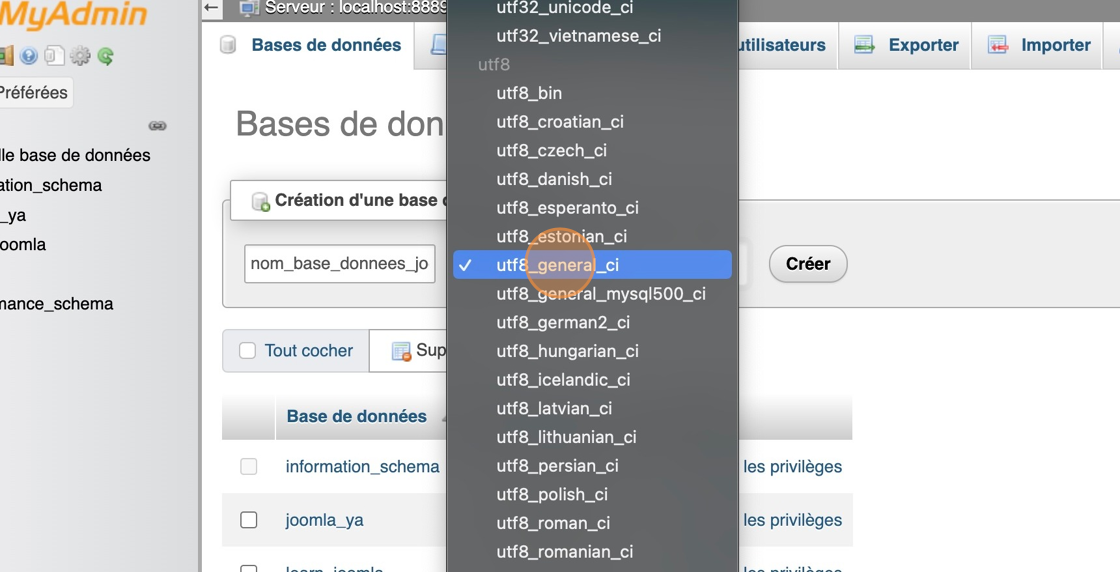The image size is (1120, 572).
Task: Click the green reload navigation icon
Action: tap(106, 56)
